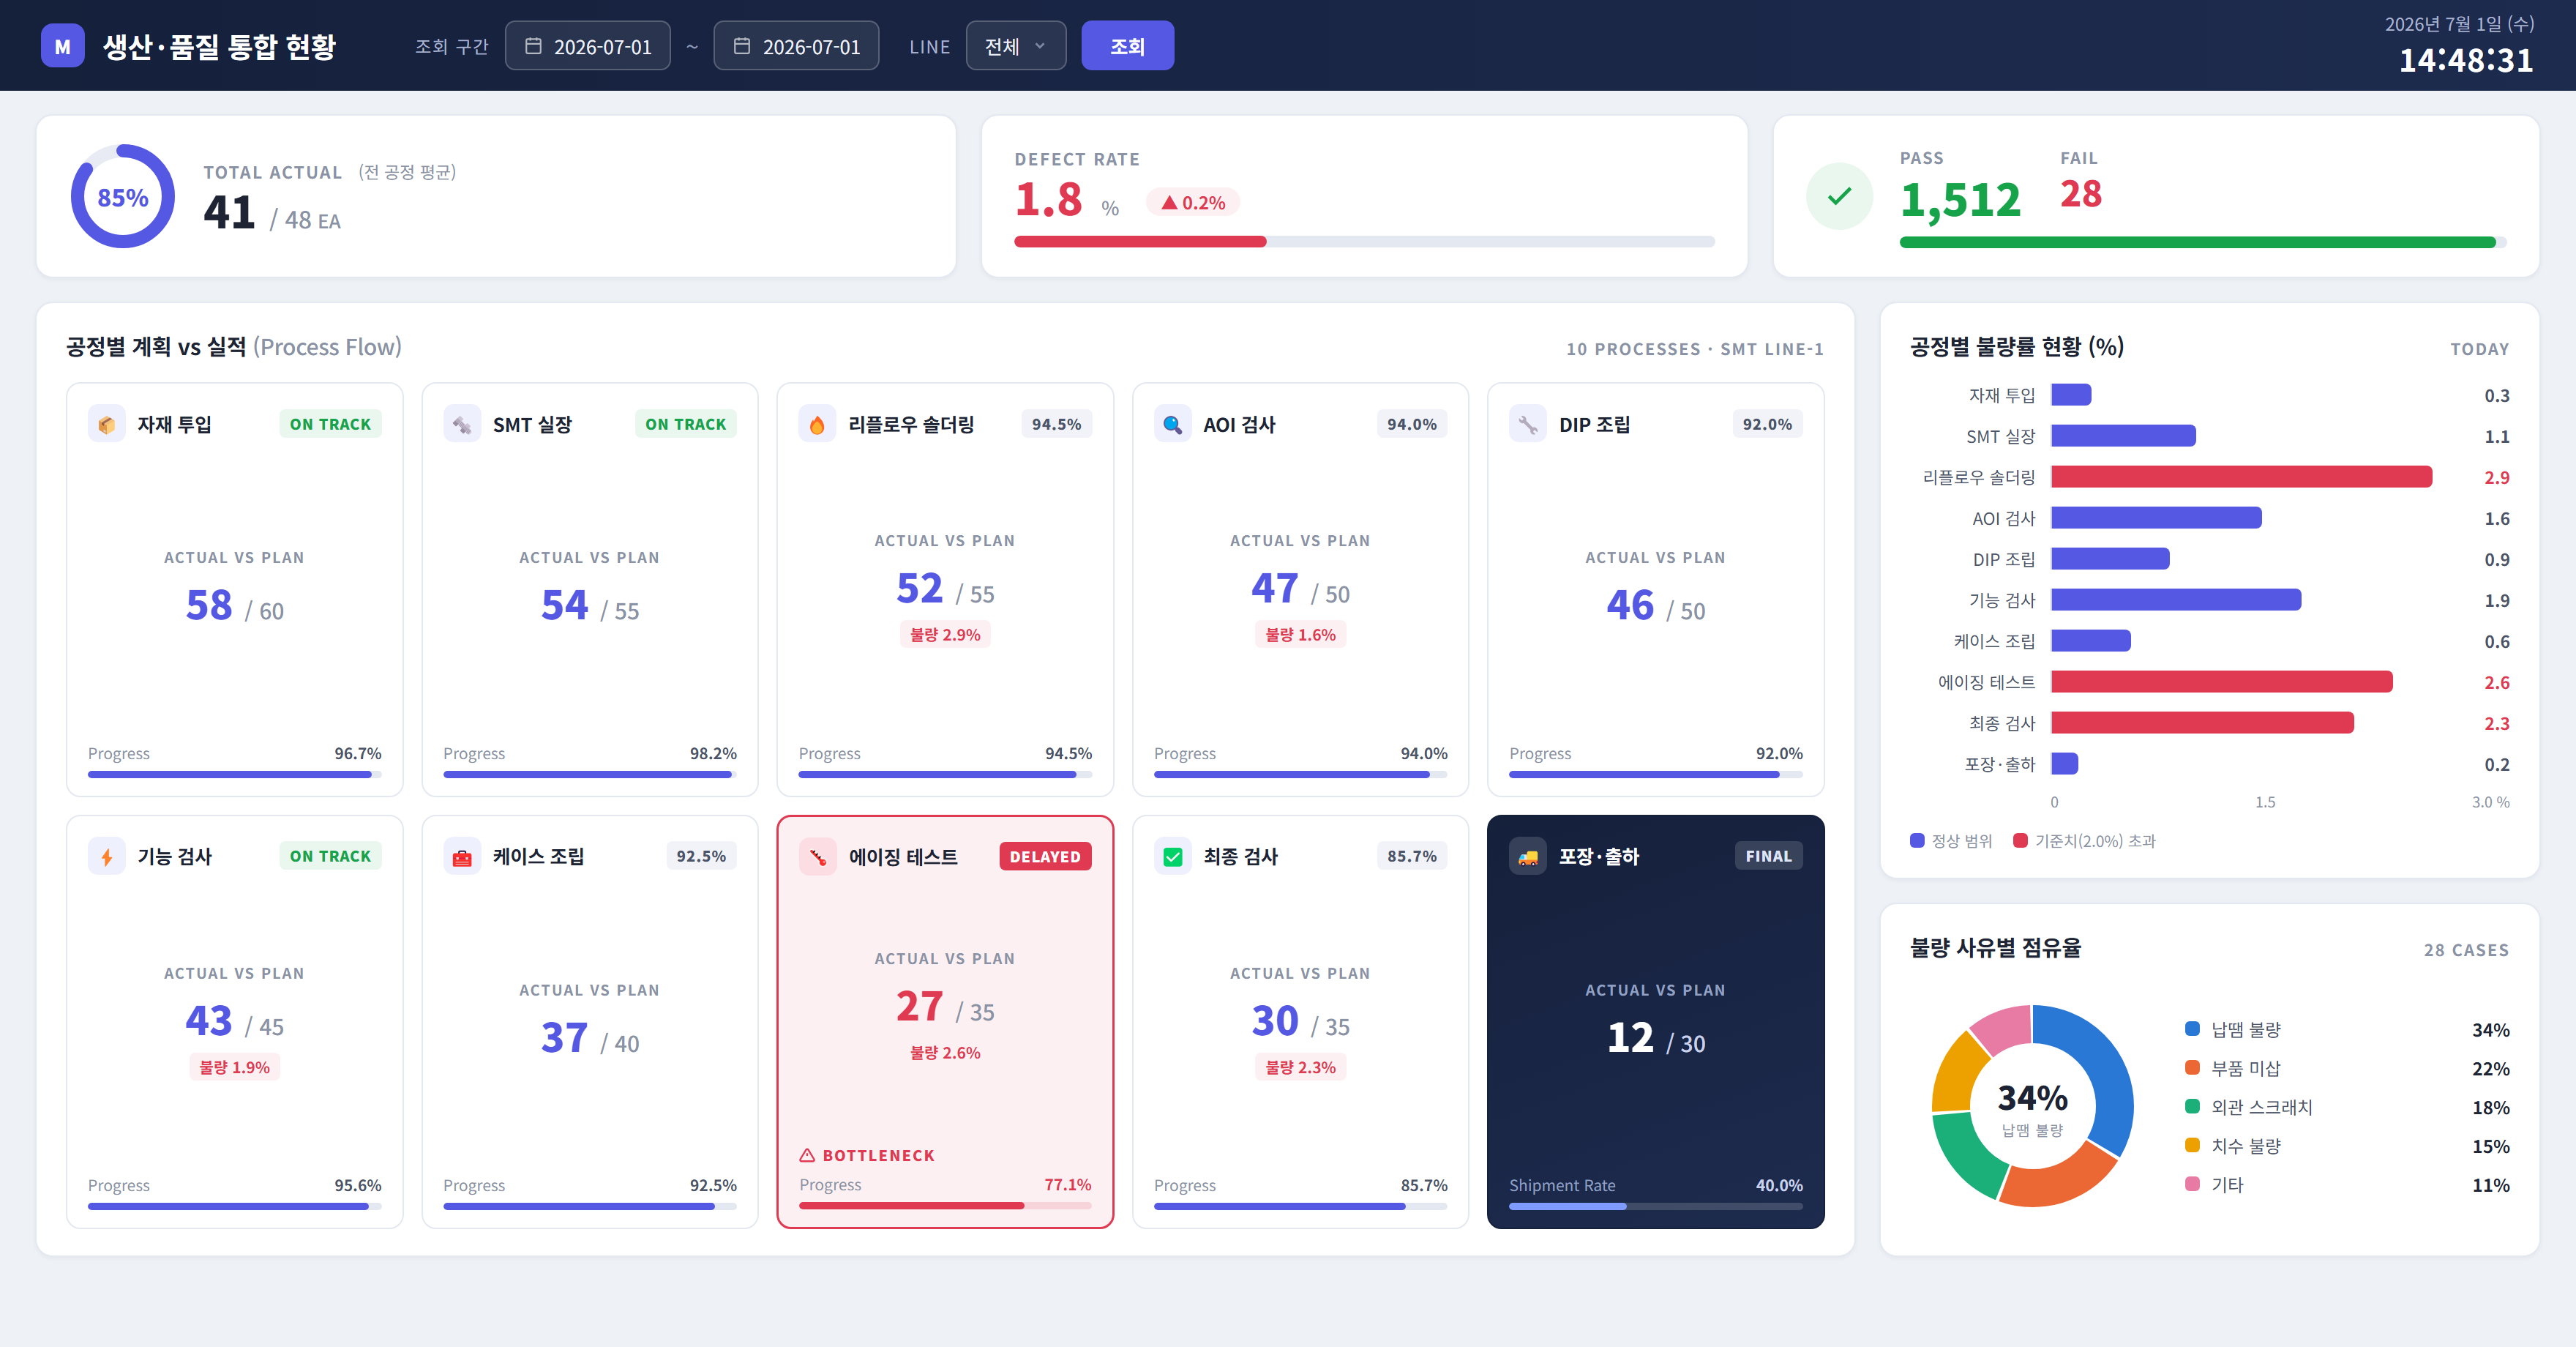Screen dimensions: 2576x1347
Task: Click the 기능 검사 lightning icon
Action: (107, 856)
